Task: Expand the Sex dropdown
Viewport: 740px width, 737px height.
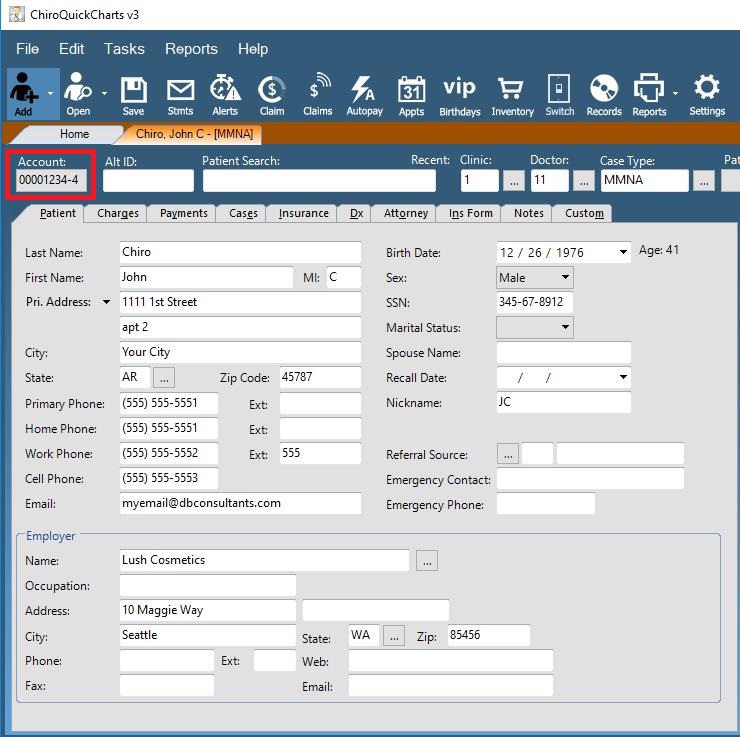Action: click(565, 278)
